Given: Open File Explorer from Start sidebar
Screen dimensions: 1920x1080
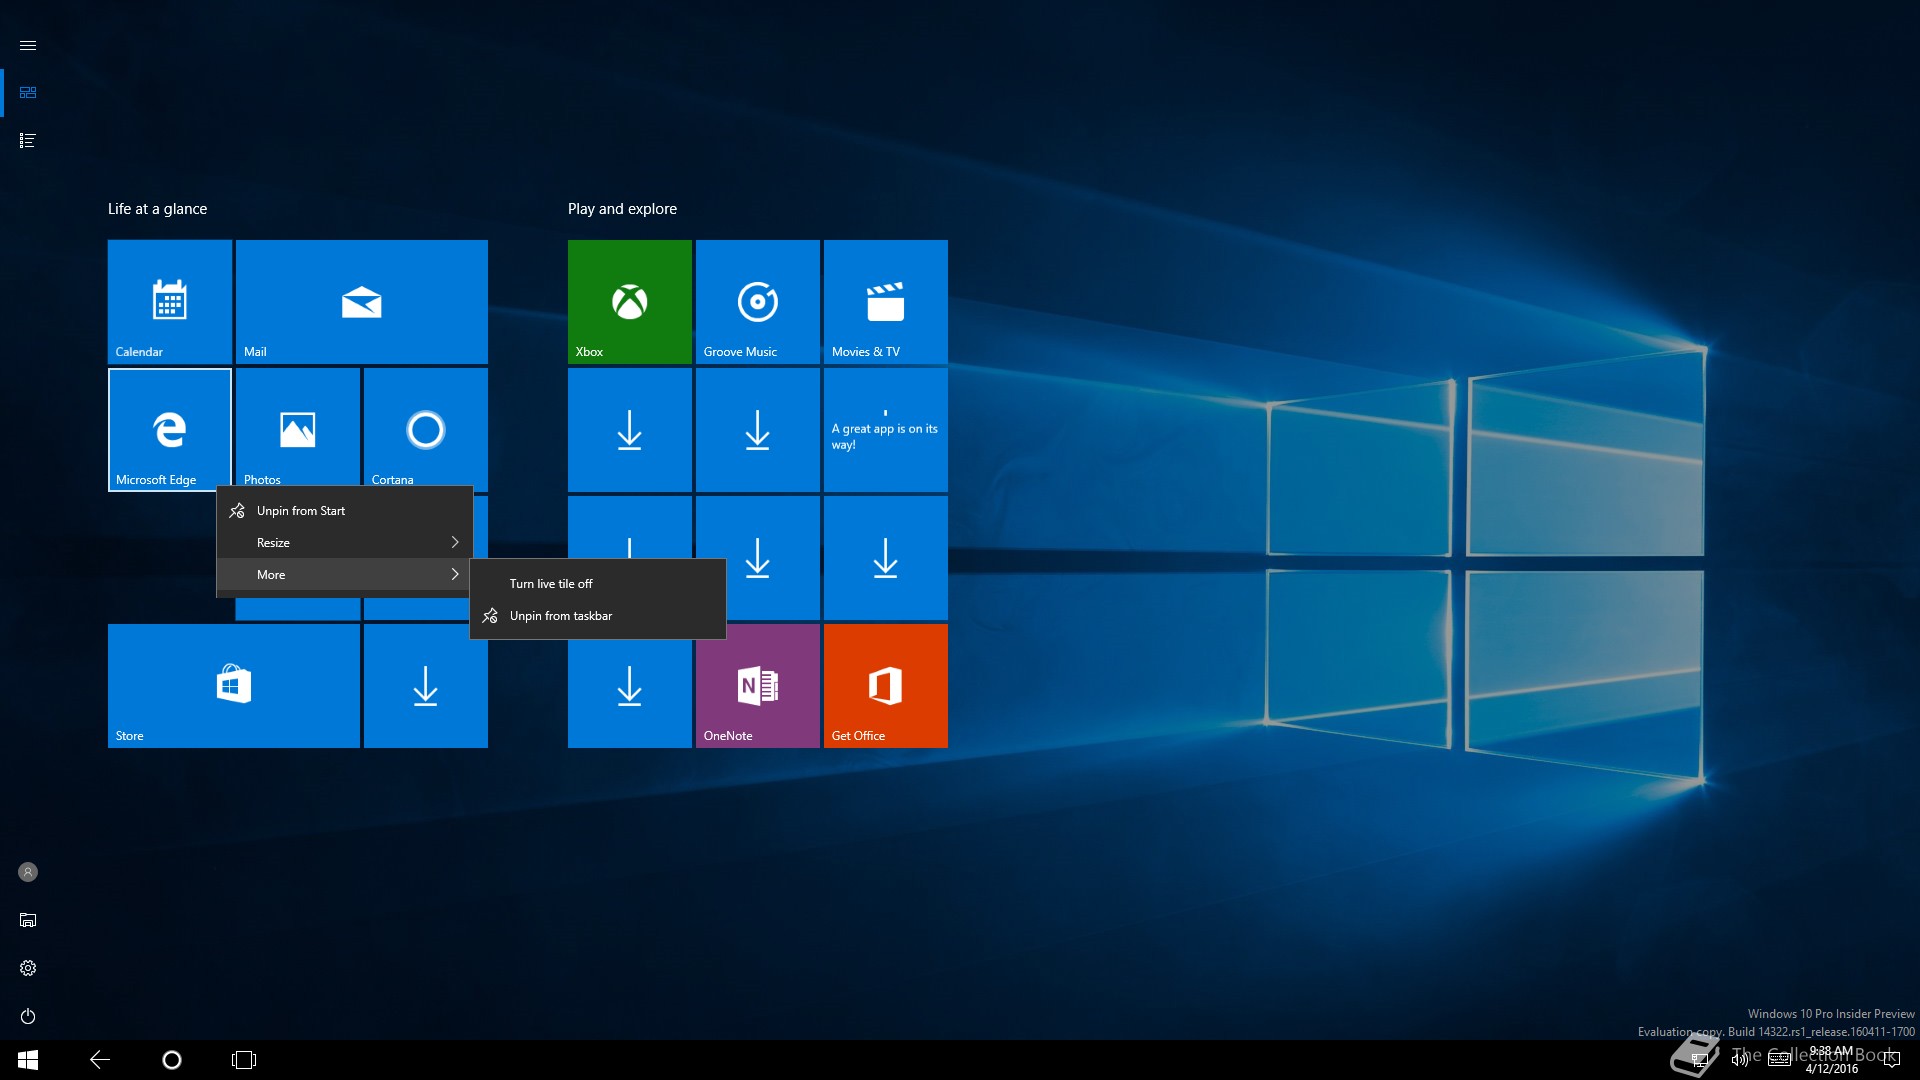Looking at the screenshot, I should click(x=28, y=920).
